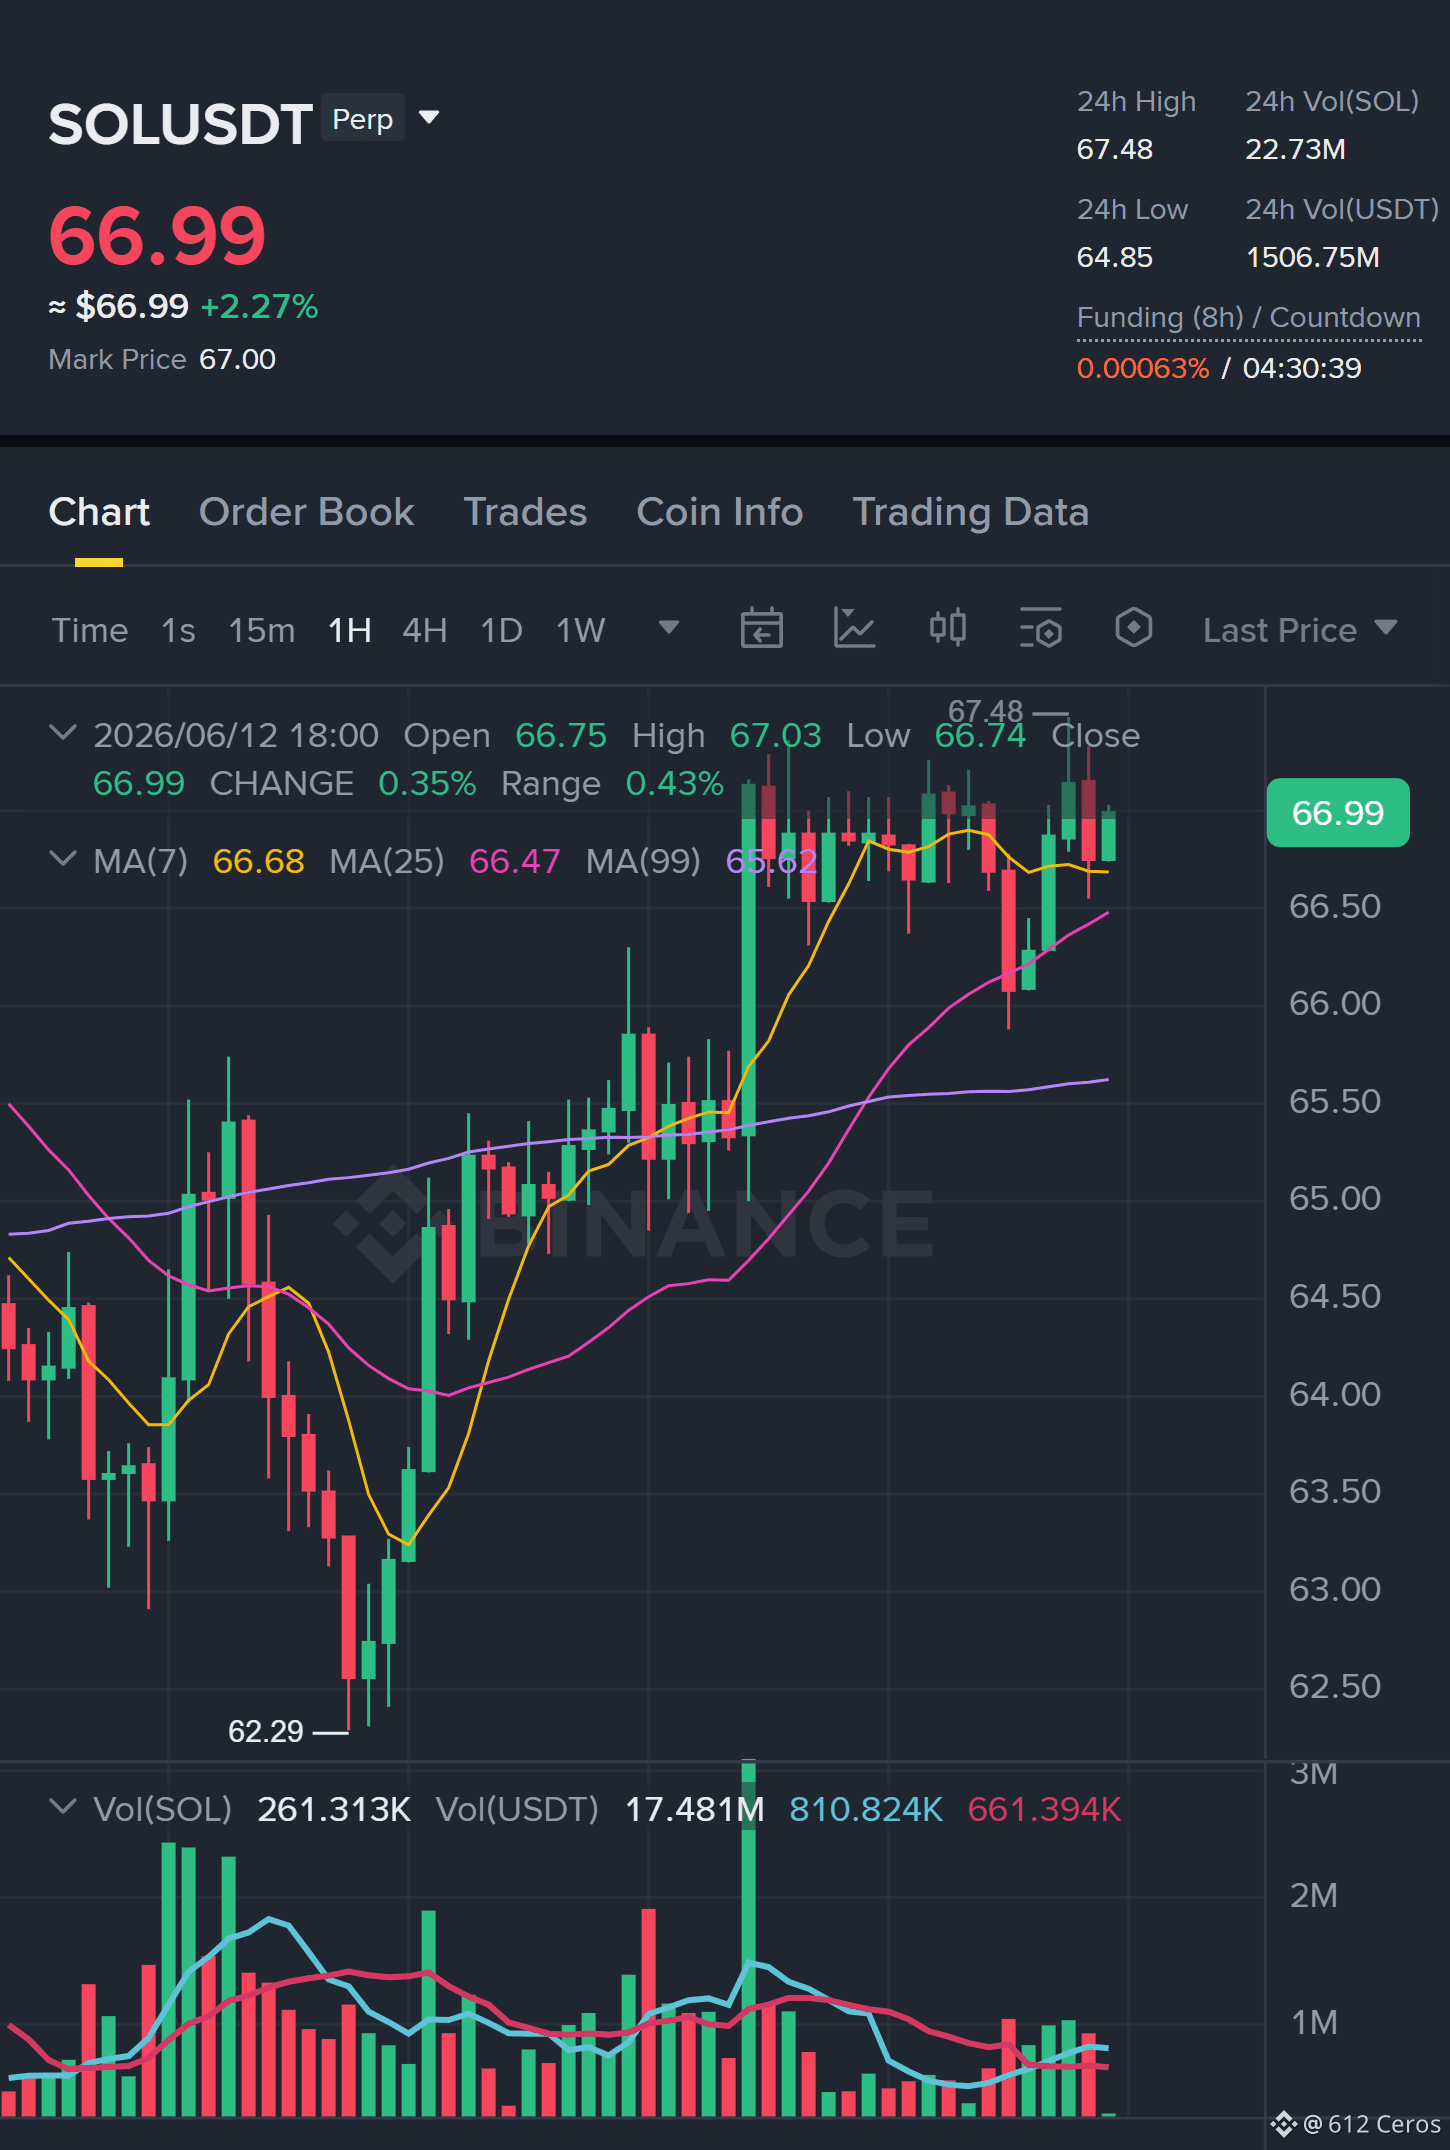Switch to the Order Book tab
1450x2150 pixels.
point(306,512)
